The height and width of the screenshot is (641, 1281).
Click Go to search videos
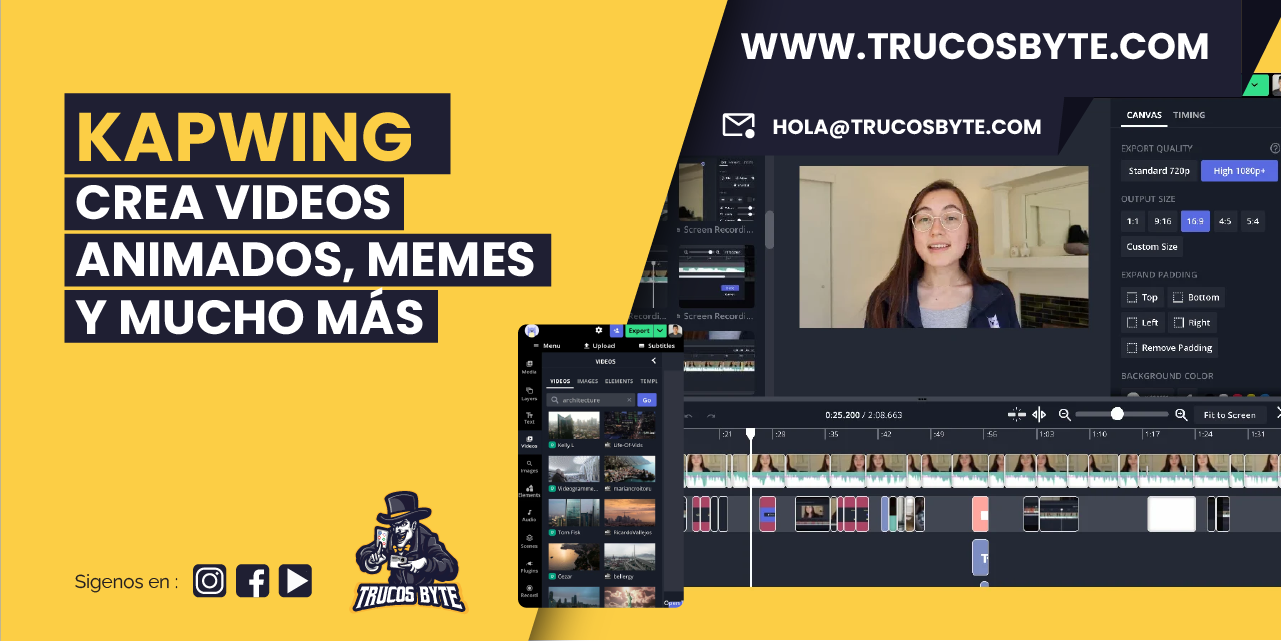(647, 400)
